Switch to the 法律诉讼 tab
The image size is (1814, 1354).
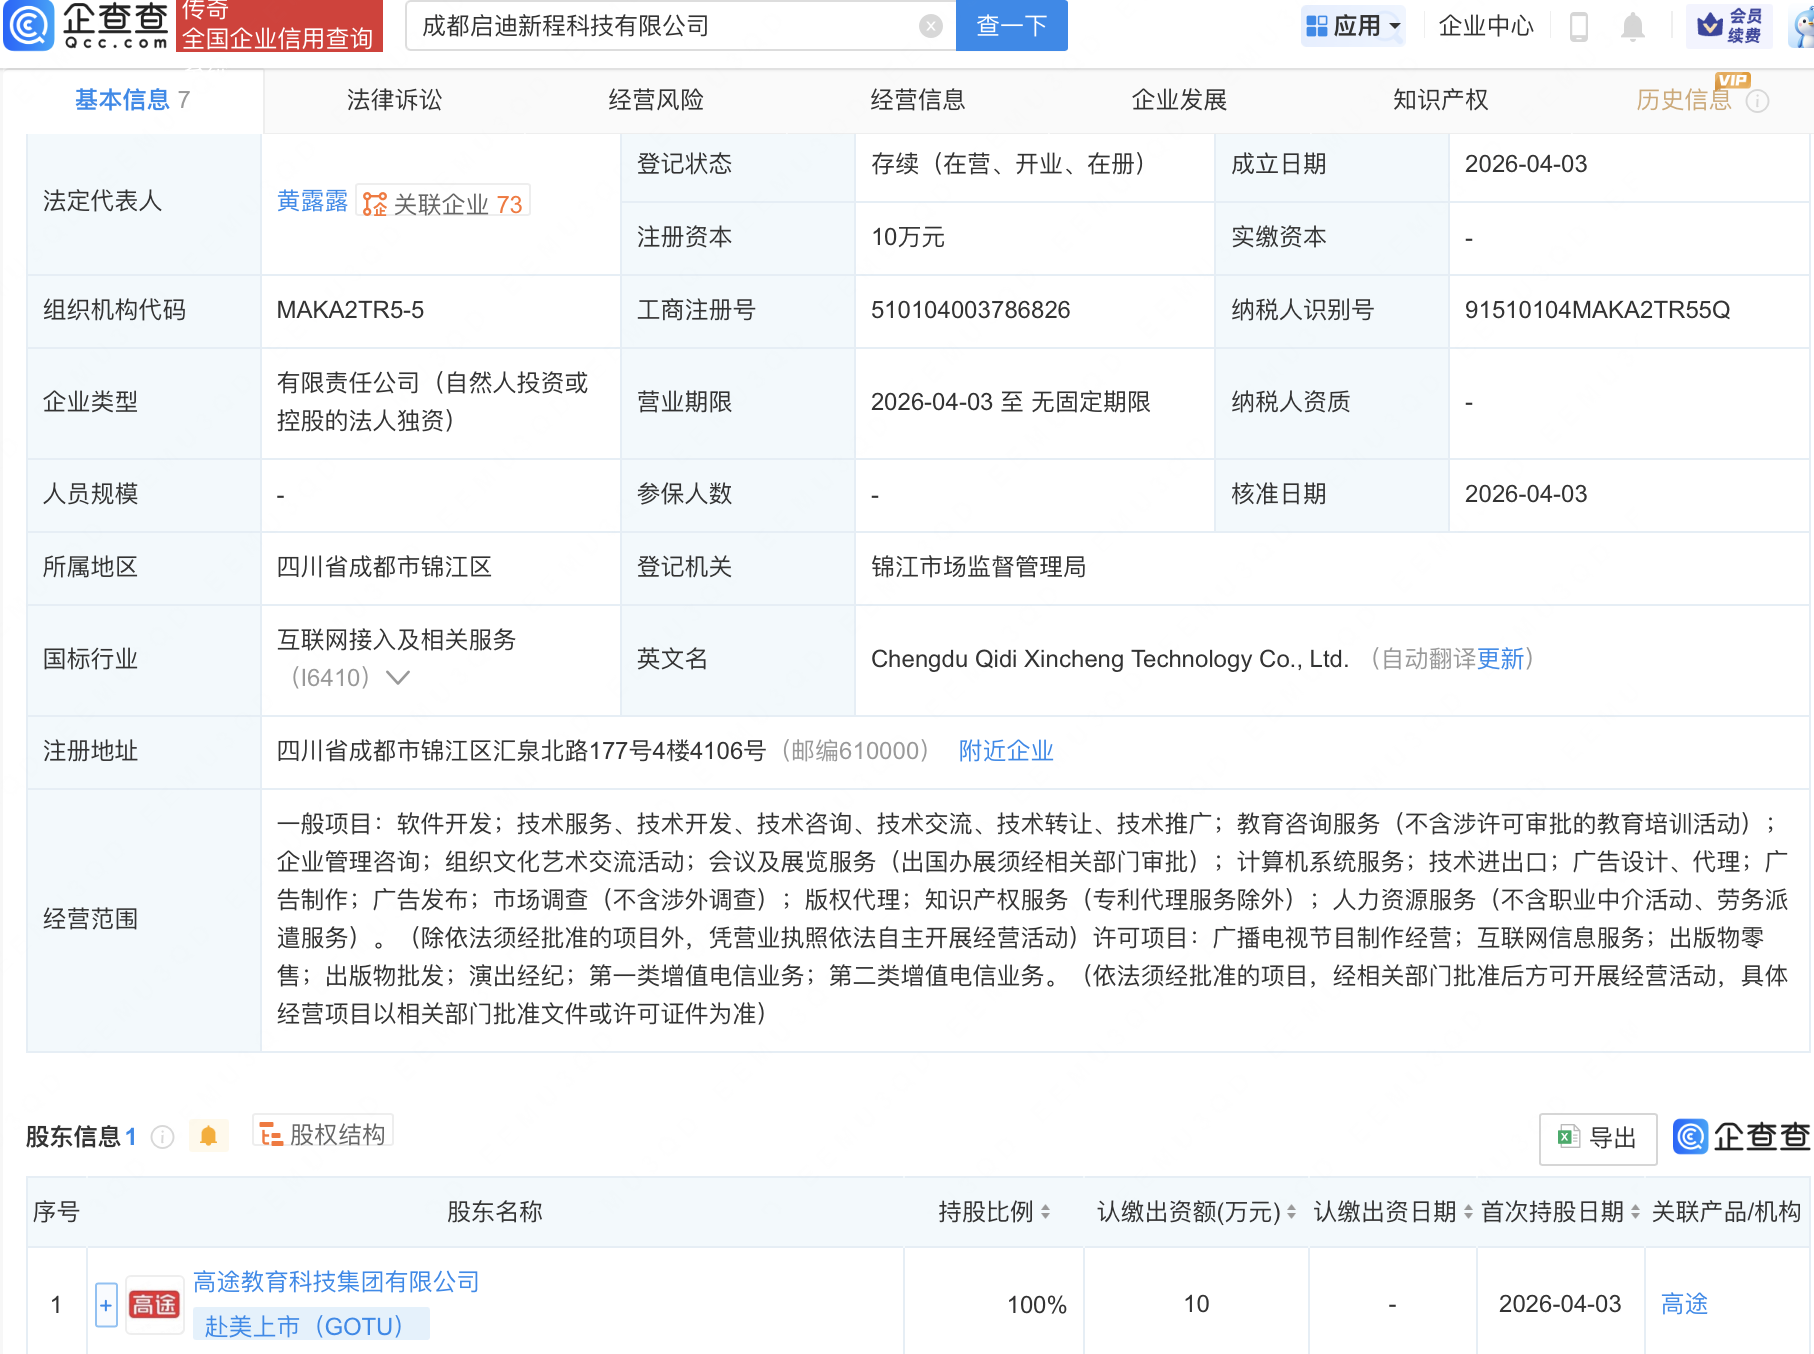pos(393,100)
